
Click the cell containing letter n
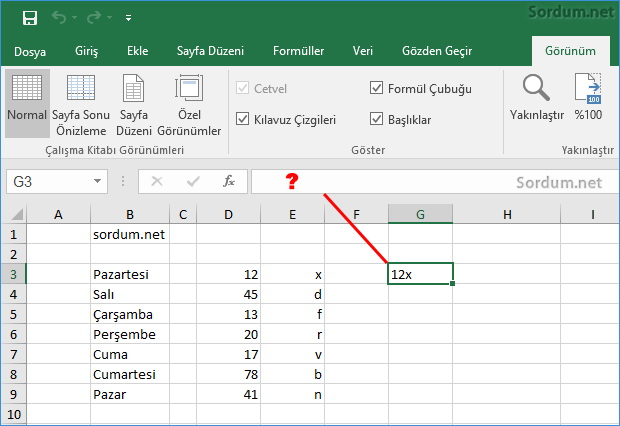tap(292, 394)
